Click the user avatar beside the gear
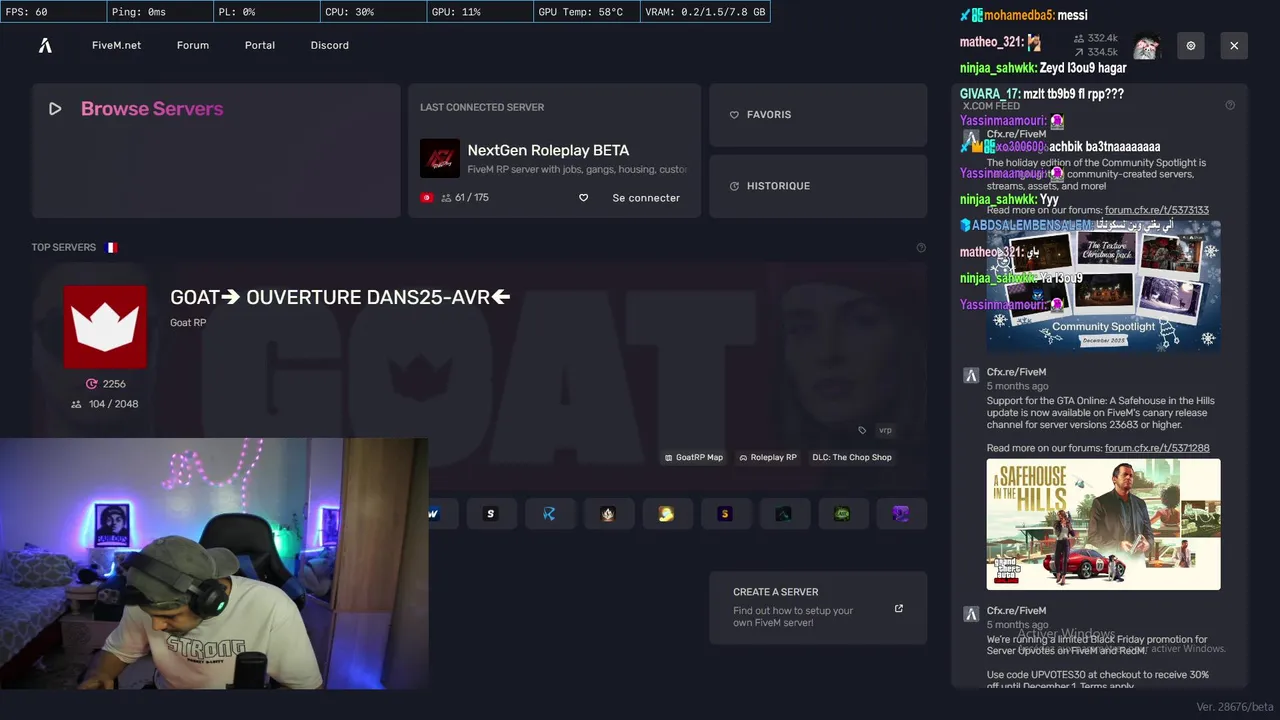Viewport: 1280px width, 720px height. tap(1147, 46)
